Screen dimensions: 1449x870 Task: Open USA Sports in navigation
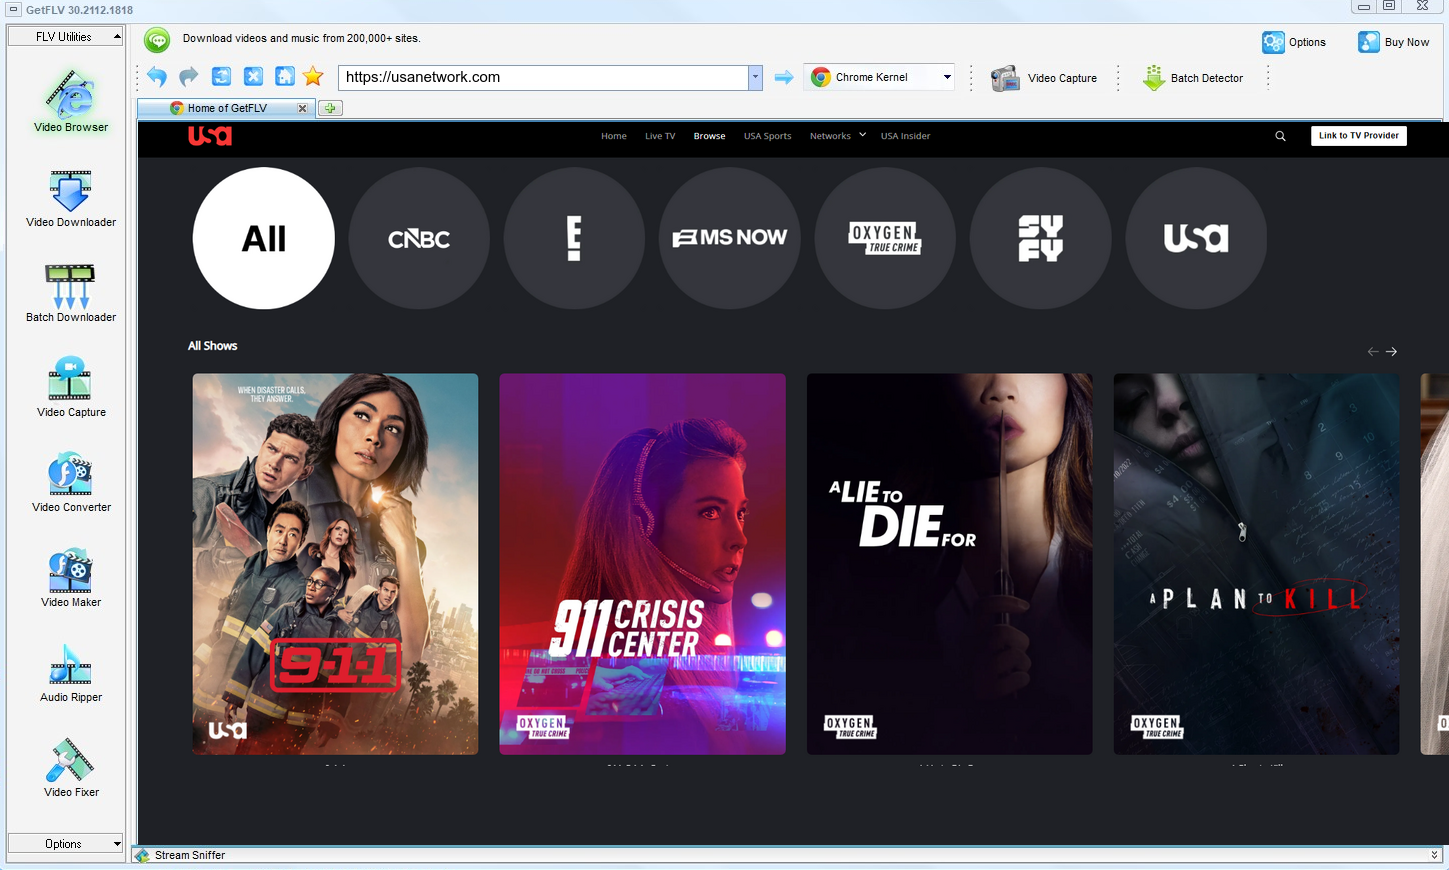(767, 136)
